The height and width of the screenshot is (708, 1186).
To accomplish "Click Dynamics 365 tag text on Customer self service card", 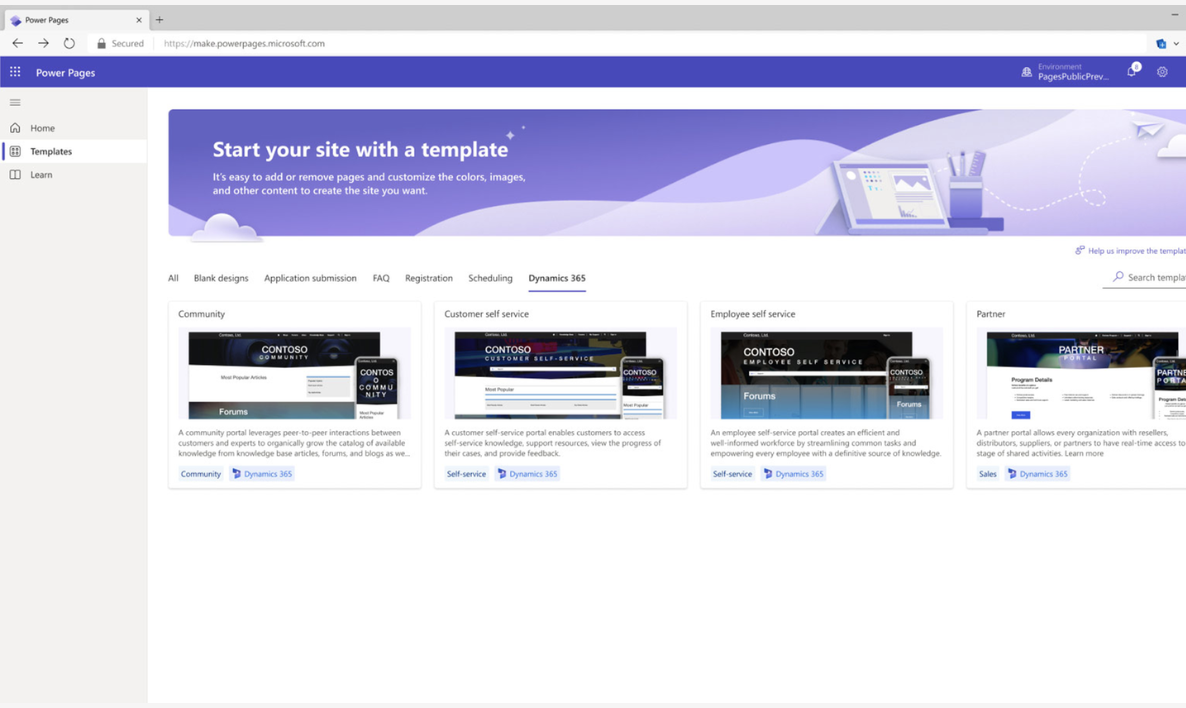I will pos(533,474).
